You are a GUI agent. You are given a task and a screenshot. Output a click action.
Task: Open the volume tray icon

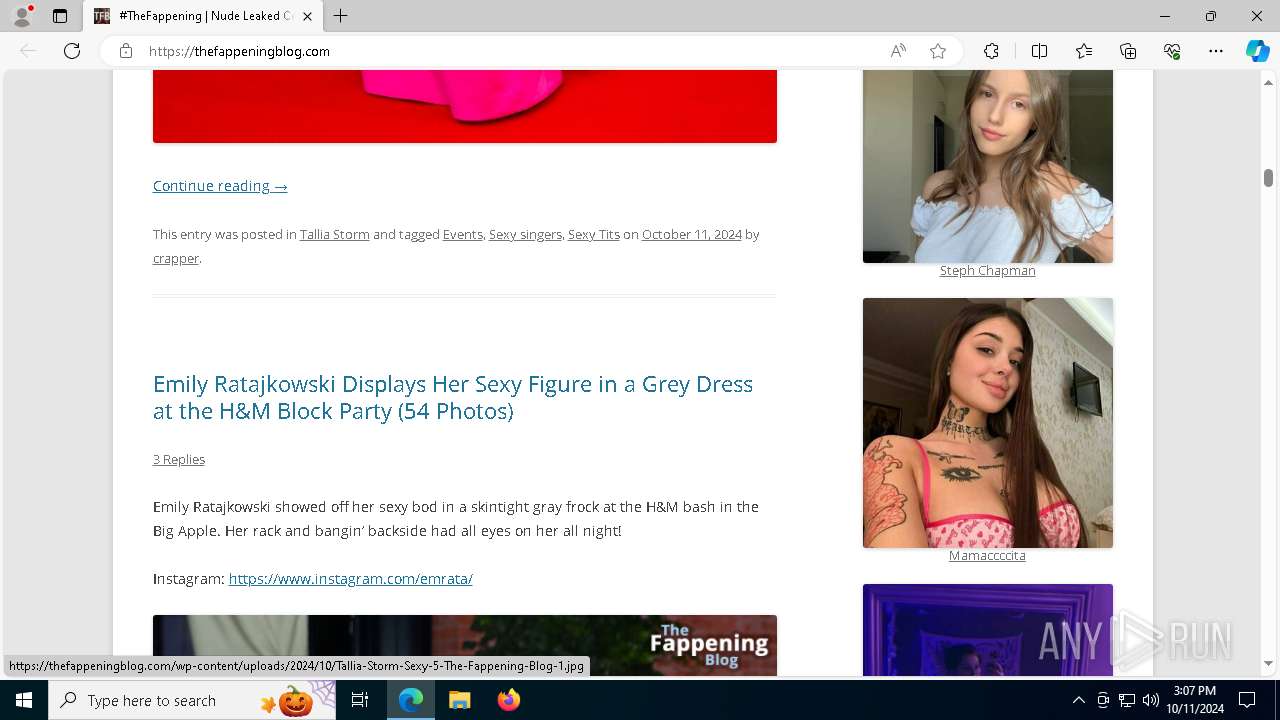(x=1150, y=700)
